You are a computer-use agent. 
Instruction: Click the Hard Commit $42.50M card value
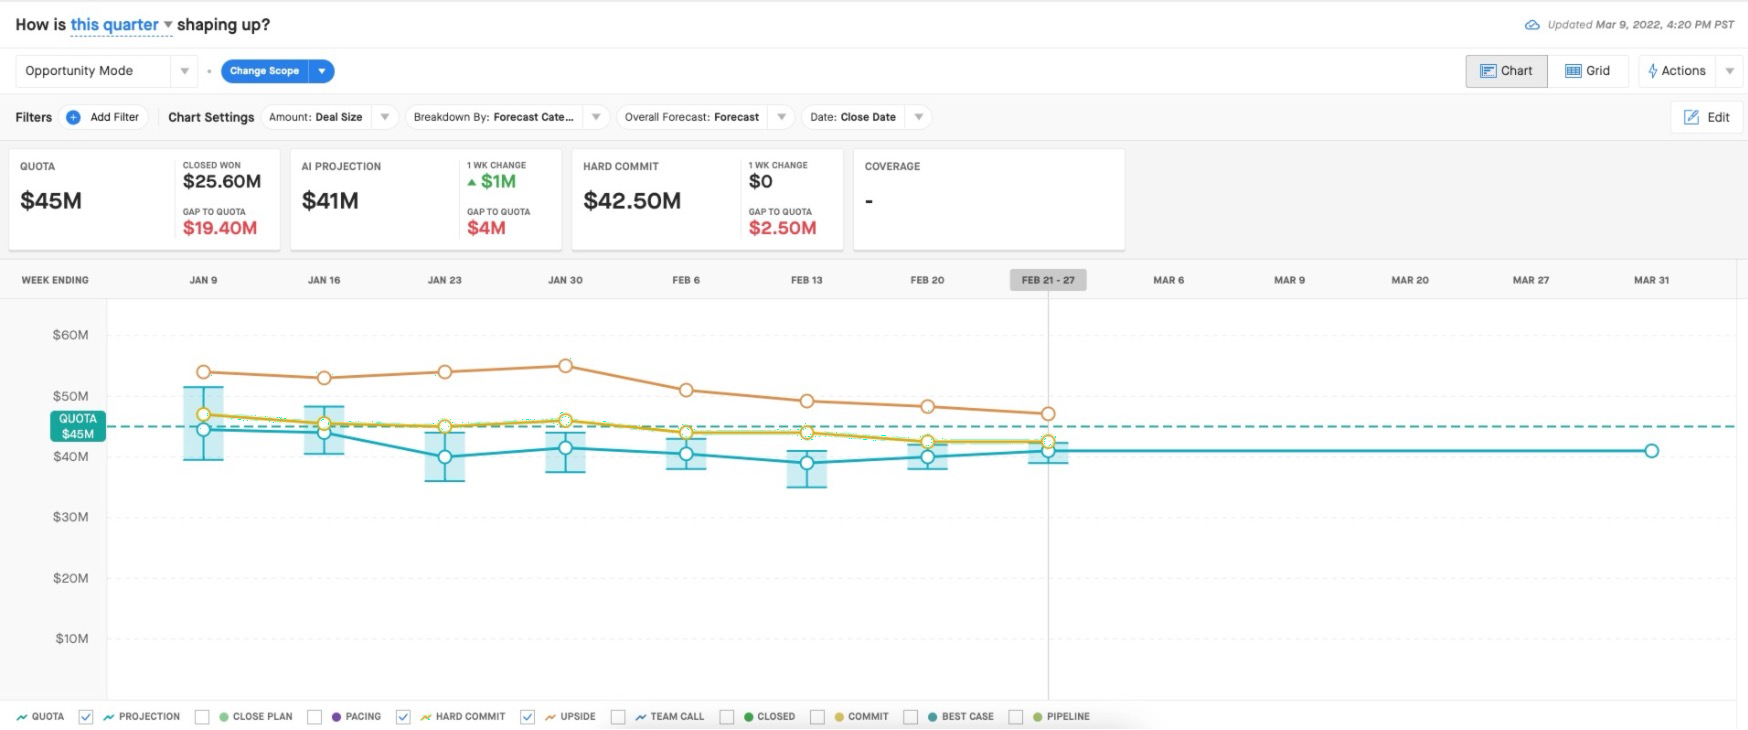pos(632,201)
